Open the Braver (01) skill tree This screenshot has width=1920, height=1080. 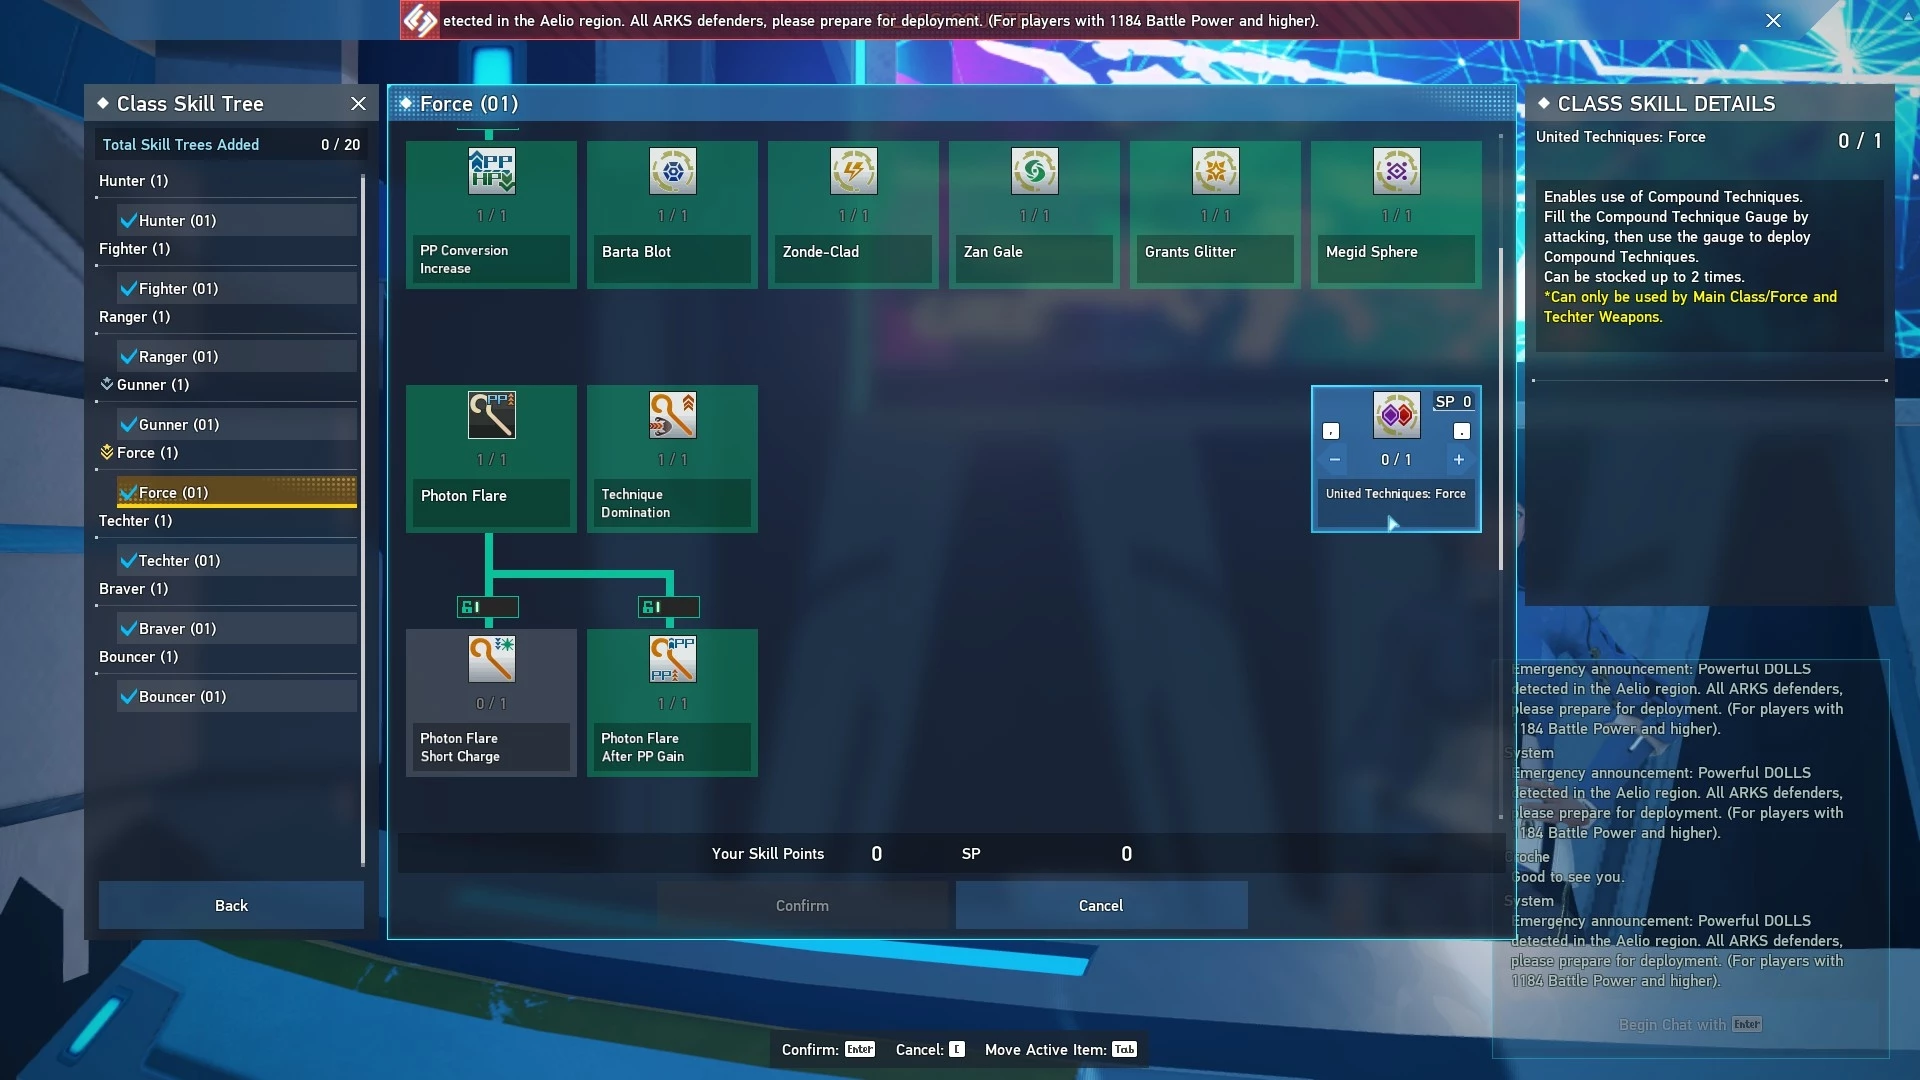[237, 628]
